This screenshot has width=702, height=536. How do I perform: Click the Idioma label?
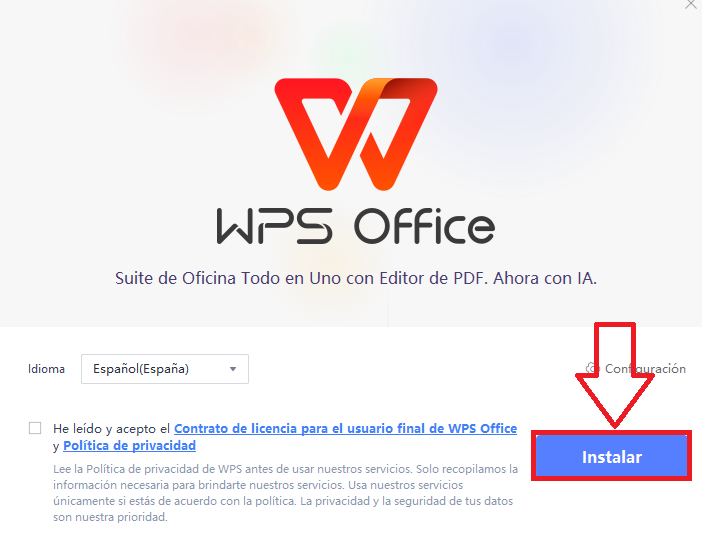tap(47, 369)
